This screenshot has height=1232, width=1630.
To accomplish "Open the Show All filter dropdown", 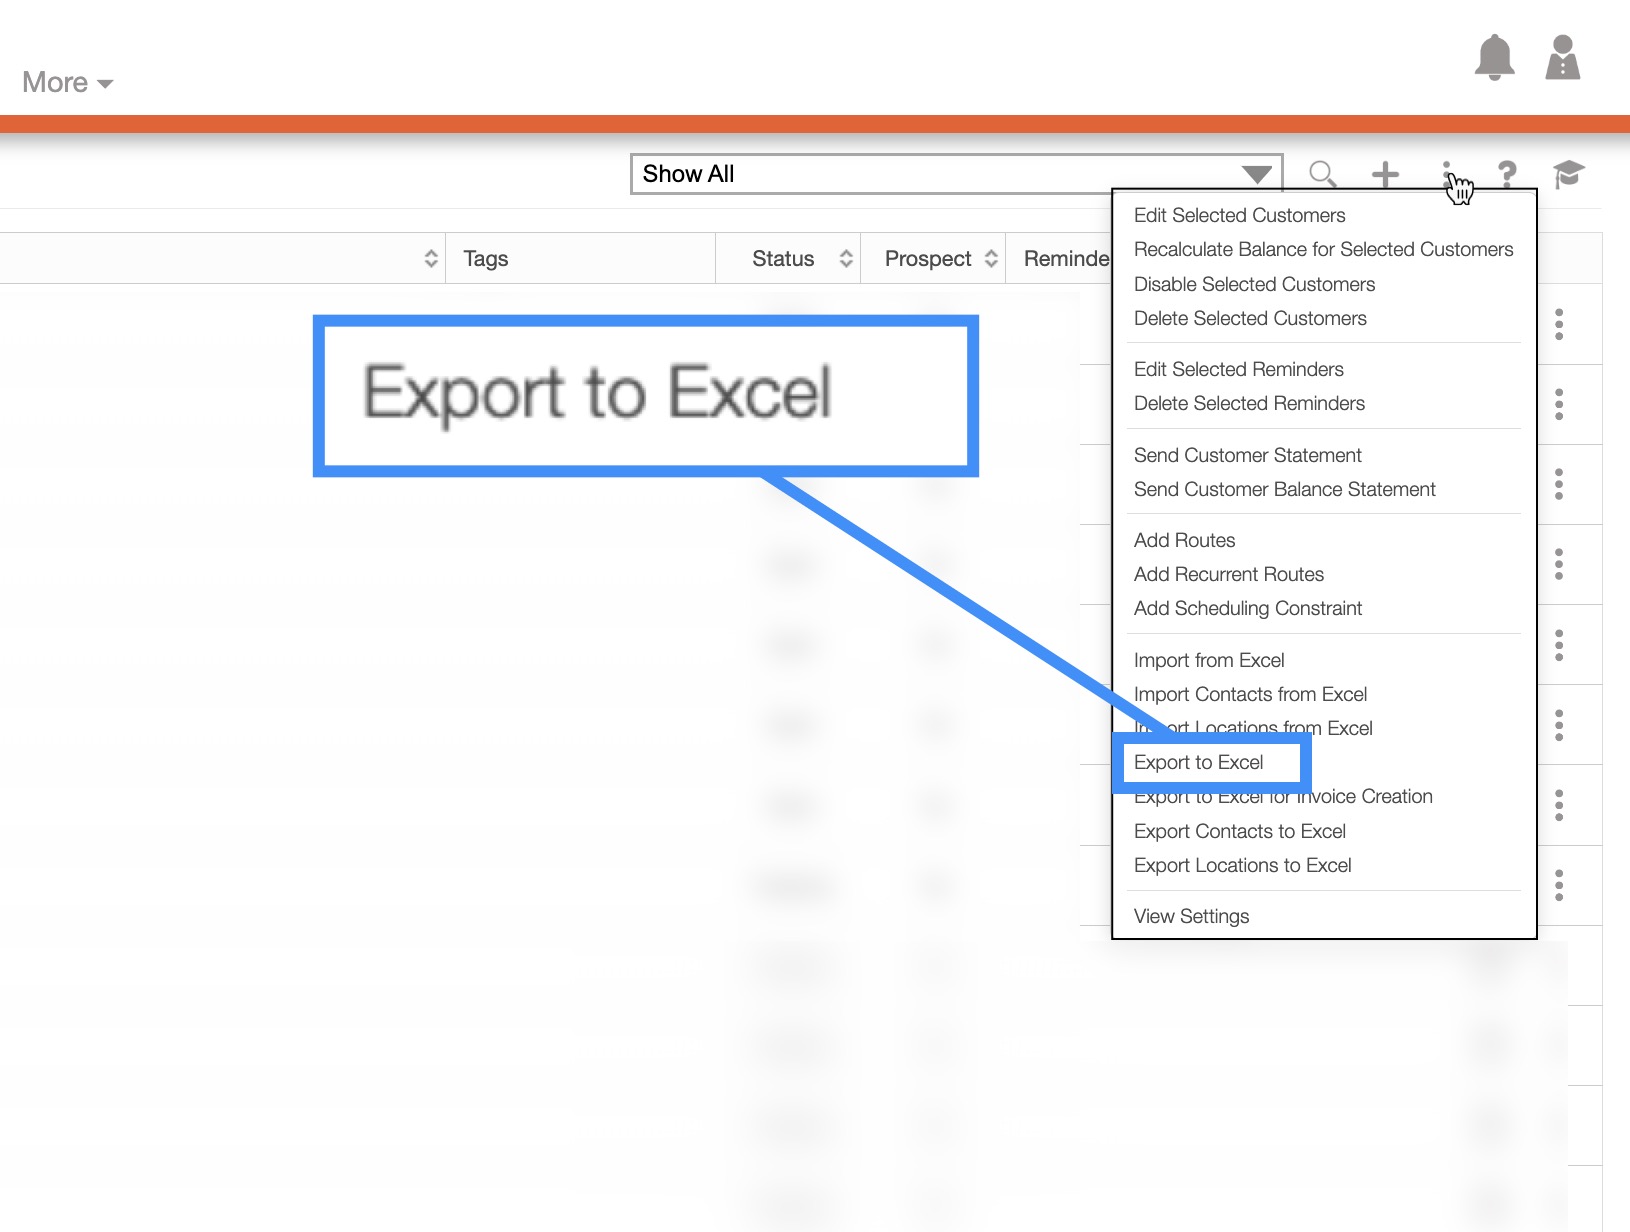I will point(956,174).
